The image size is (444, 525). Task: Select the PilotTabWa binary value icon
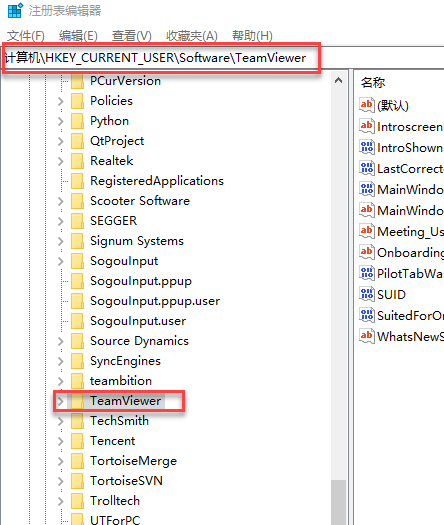click(367, 273)
